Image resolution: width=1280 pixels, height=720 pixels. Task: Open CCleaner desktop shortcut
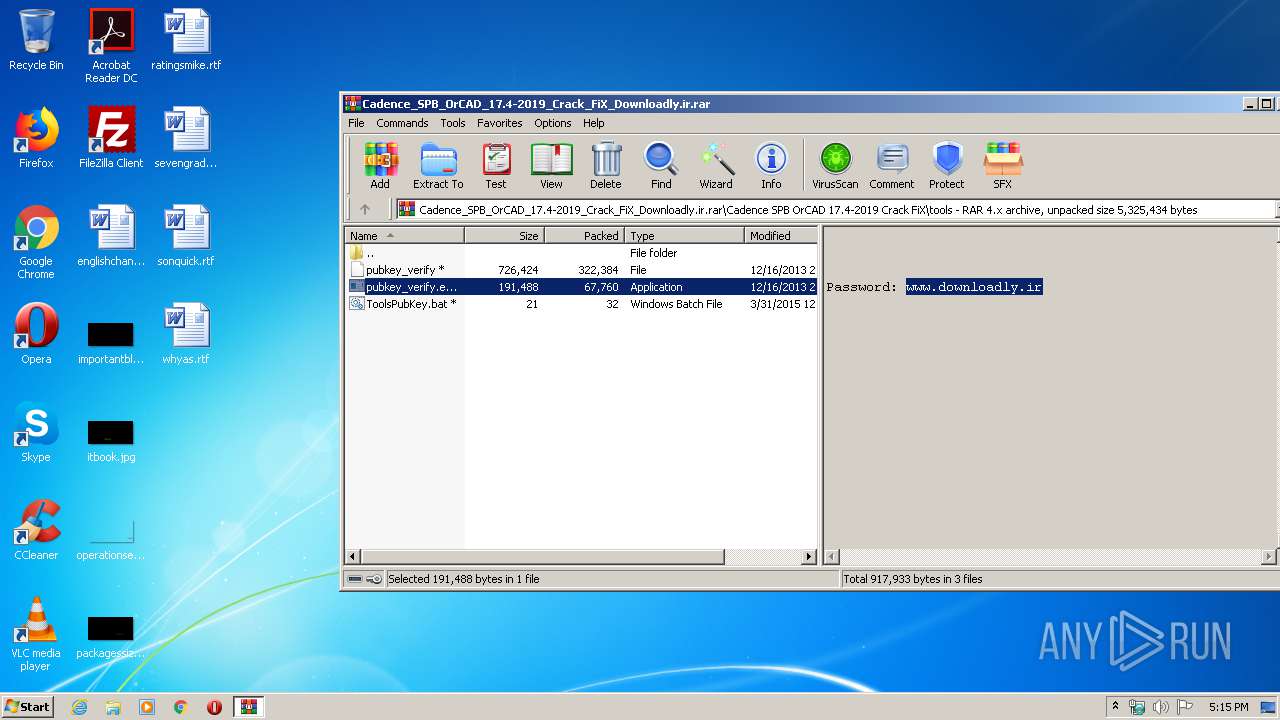pos(36,530)
